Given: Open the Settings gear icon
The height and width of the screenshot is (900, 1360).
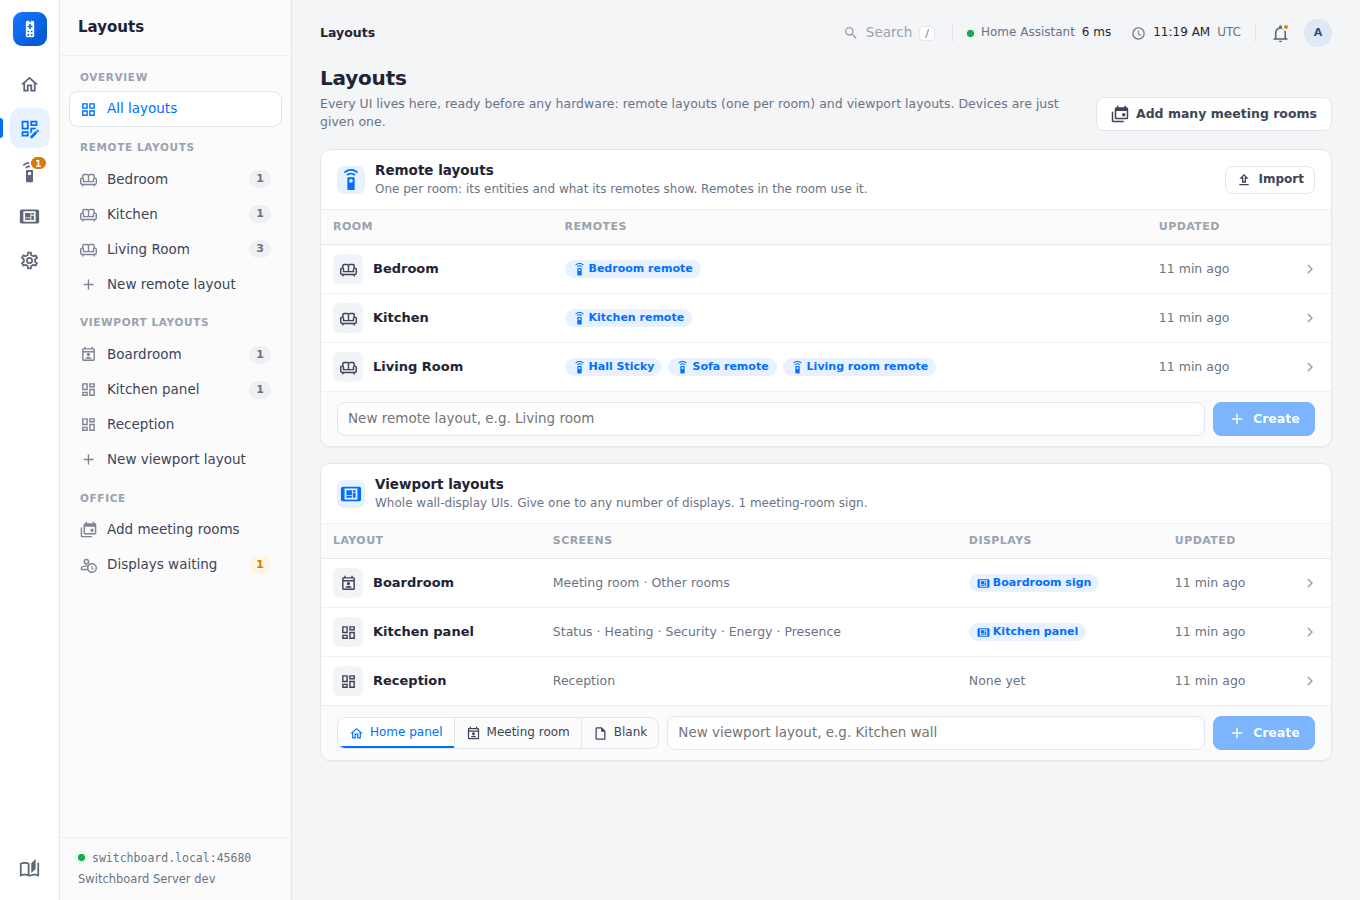Looking at the screenshot, I should click(x=30, y=261).
